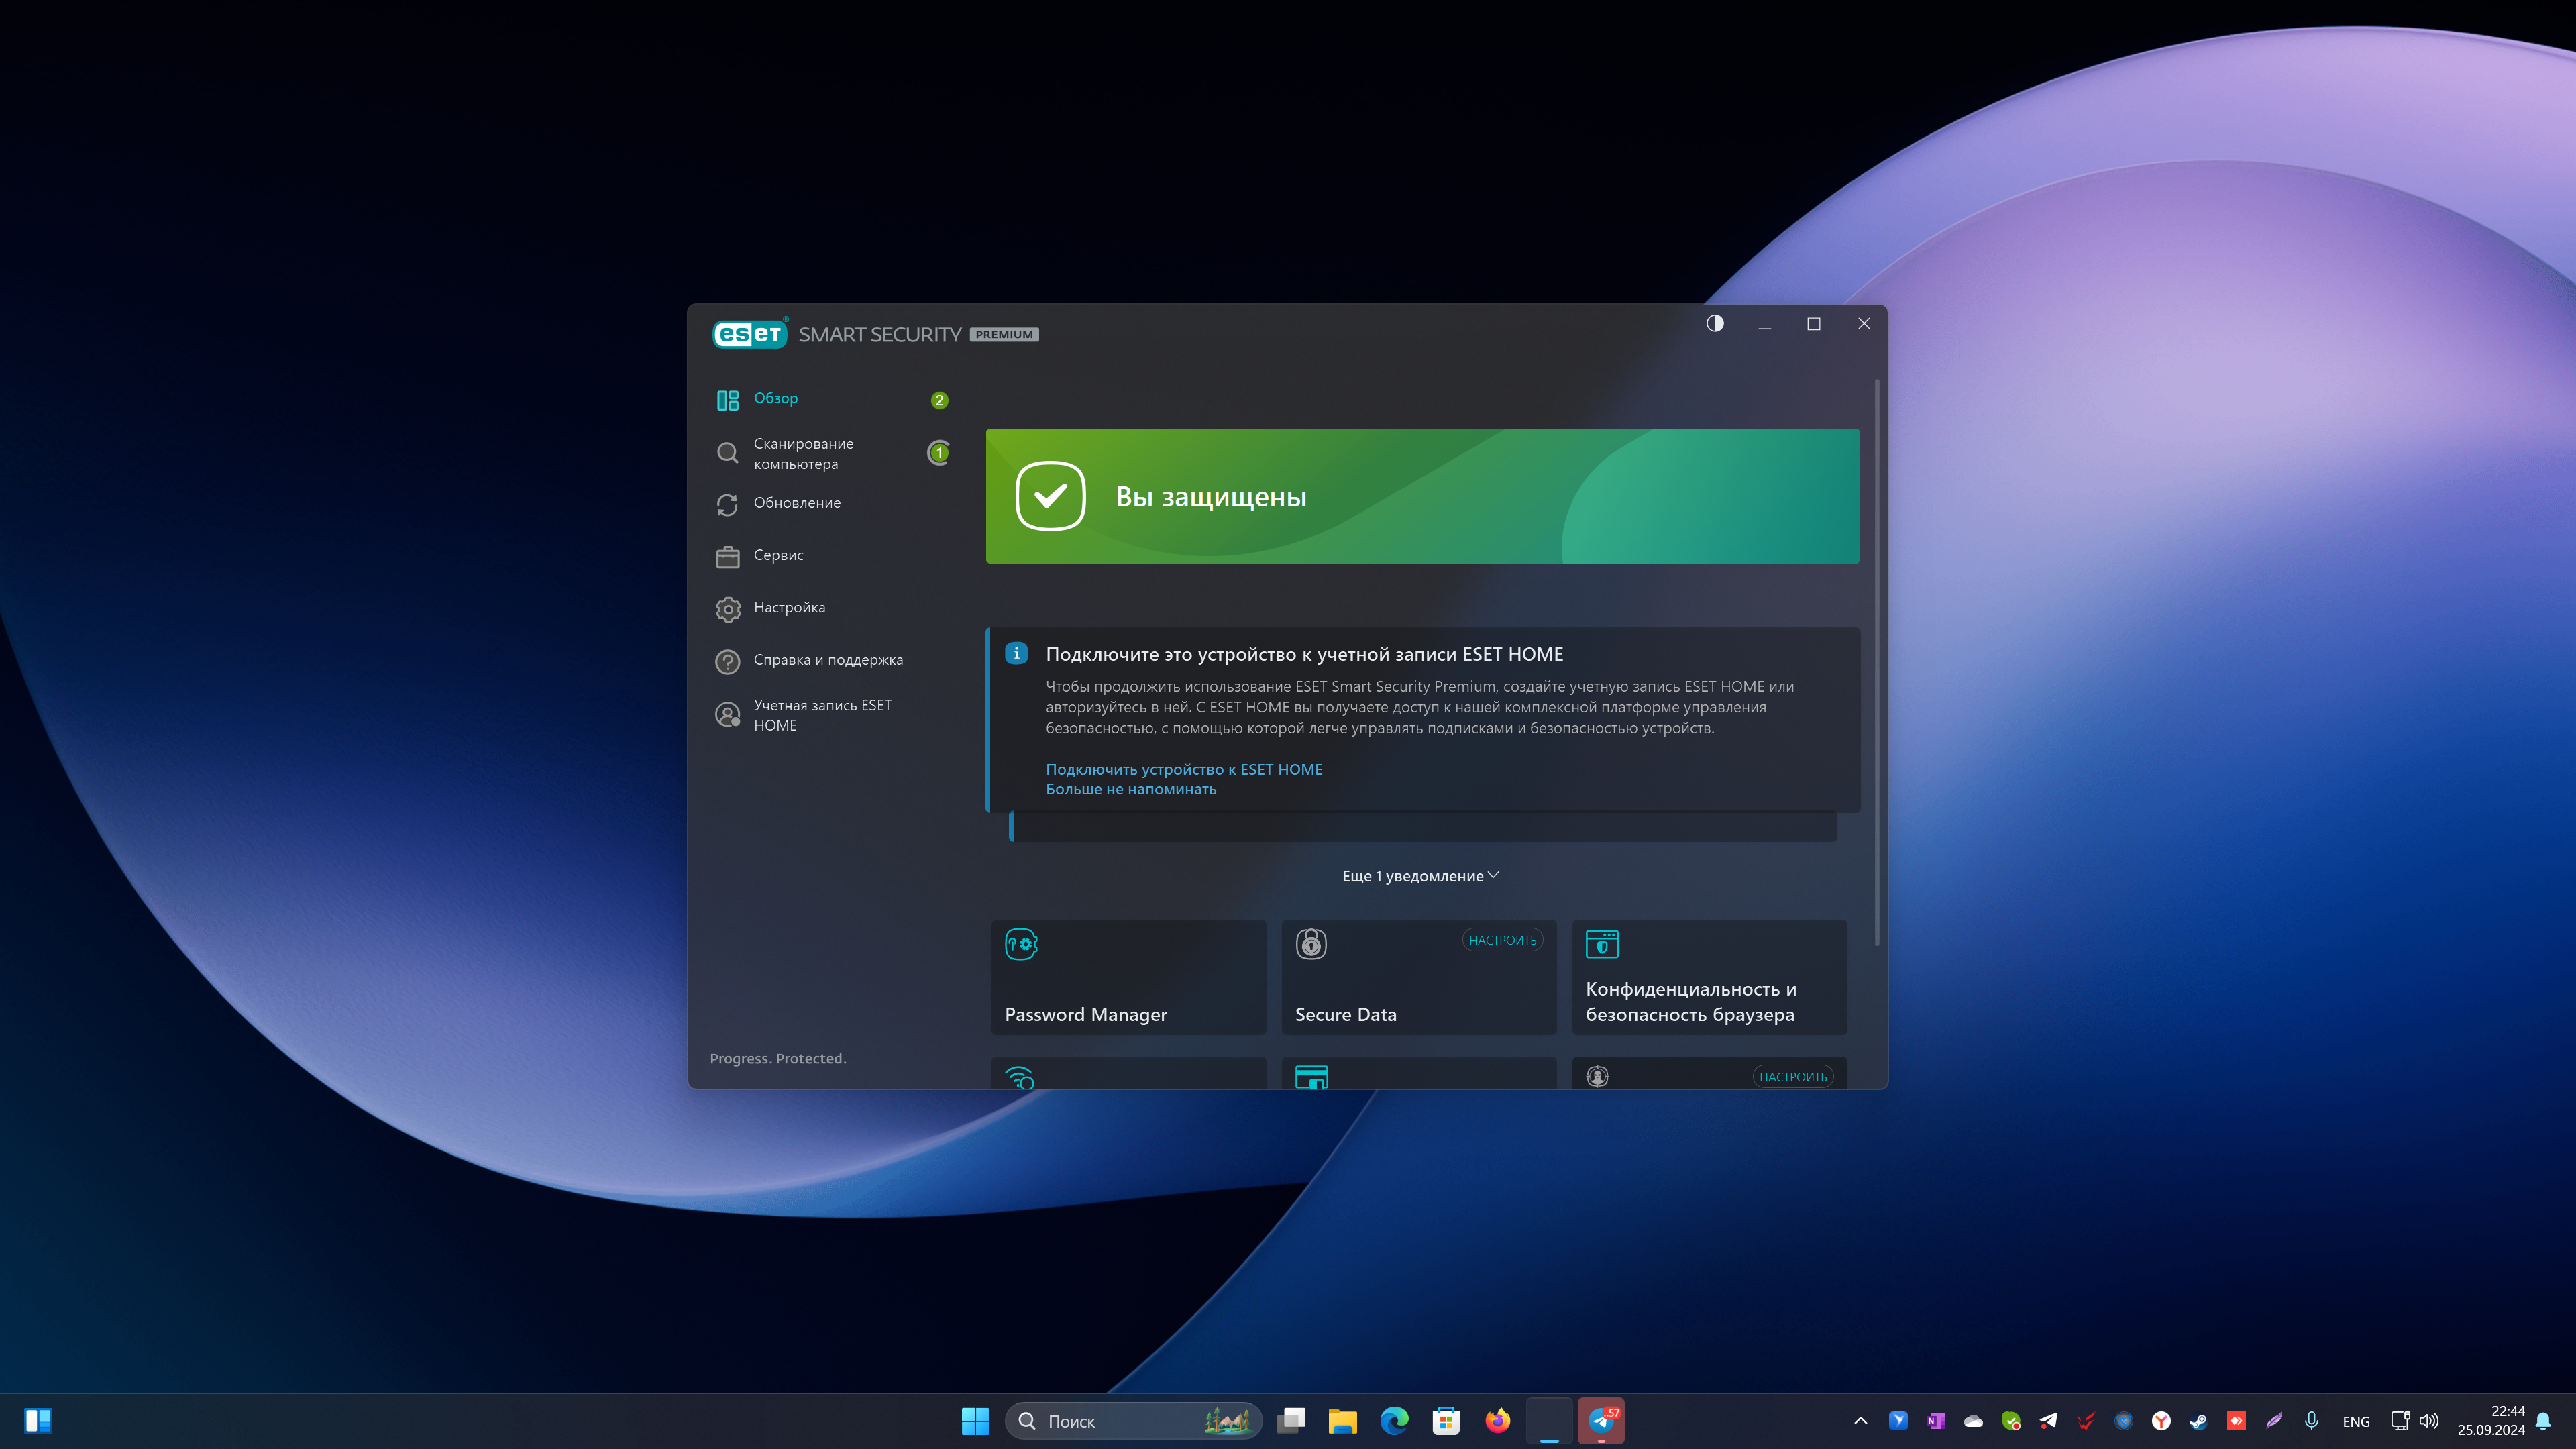The image size is (2576, 1449).
Task: Open Microsoft Store from the taskbar
Action: pyautogui.click(x=1446, y=1421)
